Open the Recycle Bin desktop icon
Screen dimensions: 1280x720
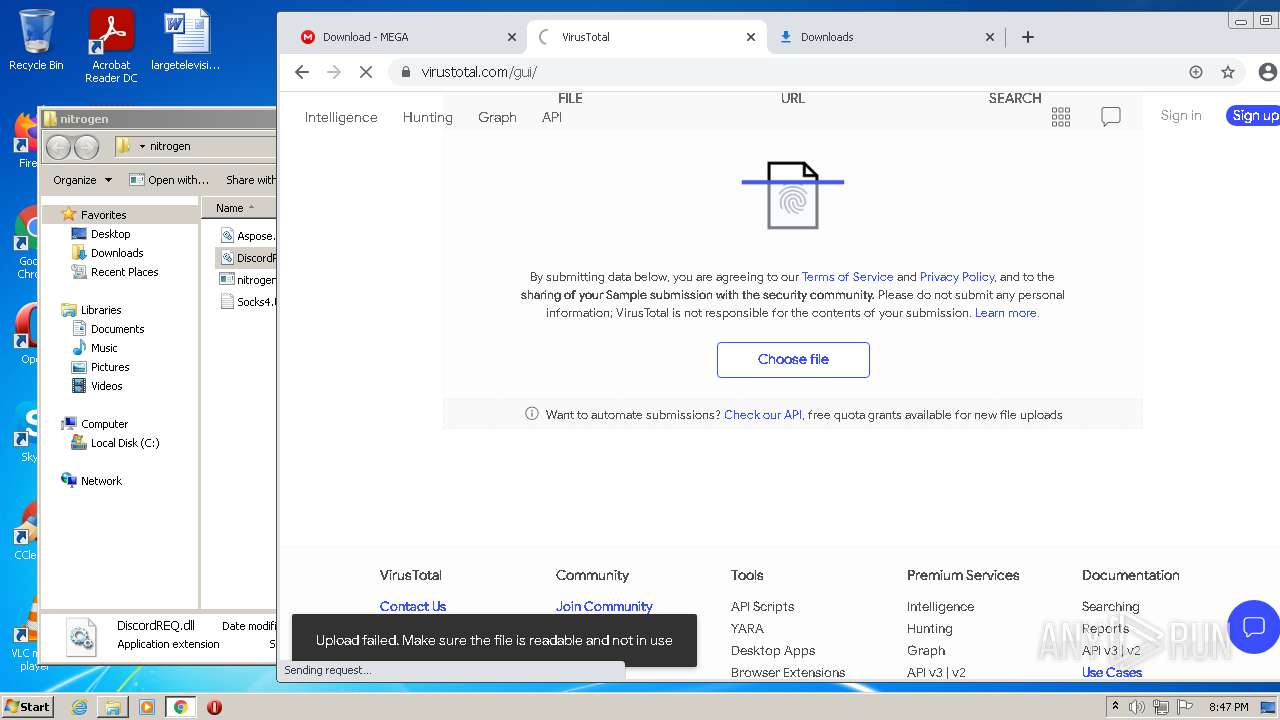(x=36, y=40)
